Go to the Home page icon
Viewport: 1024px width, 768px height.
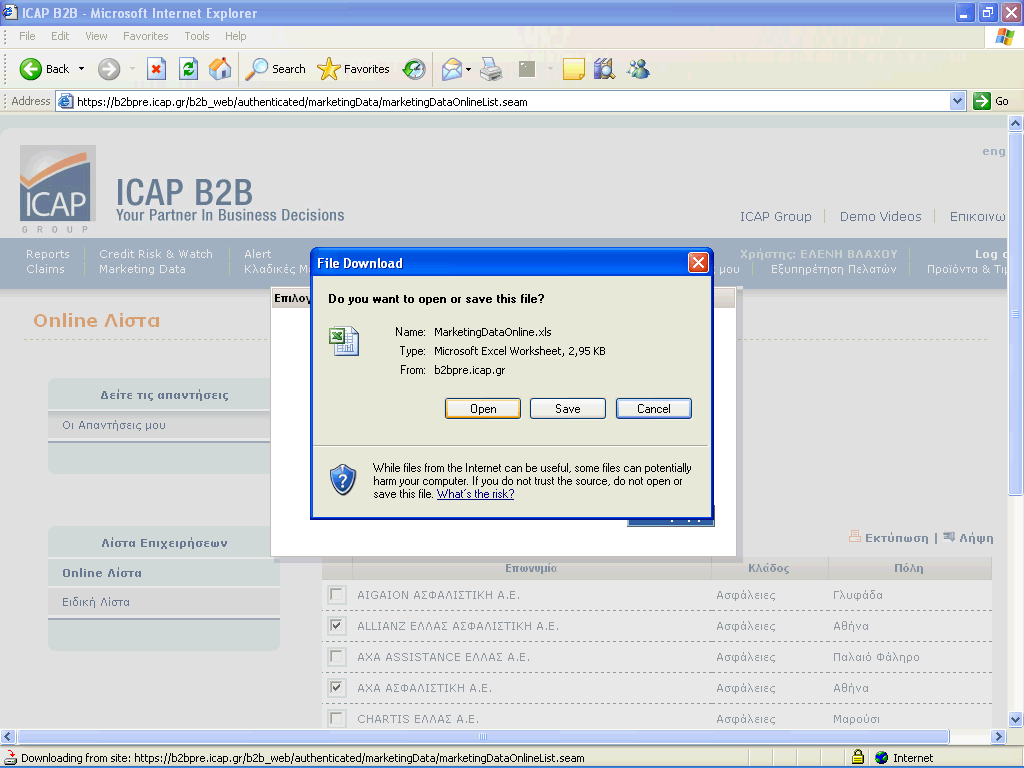(x=220, y=69)
